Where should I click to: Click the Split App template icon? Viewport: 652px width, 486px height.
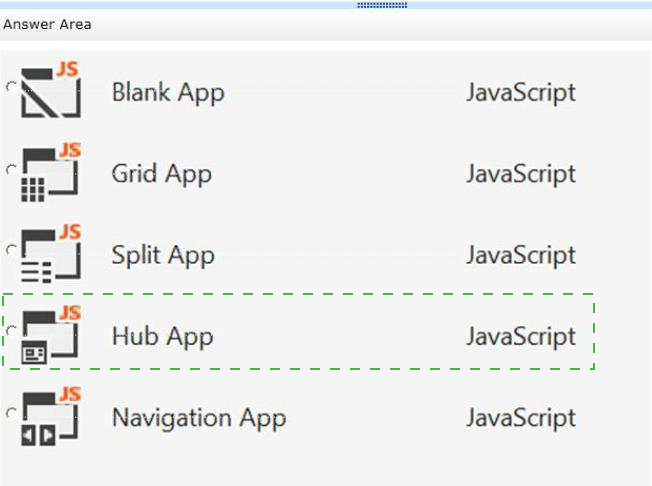(x=51, y=253)
